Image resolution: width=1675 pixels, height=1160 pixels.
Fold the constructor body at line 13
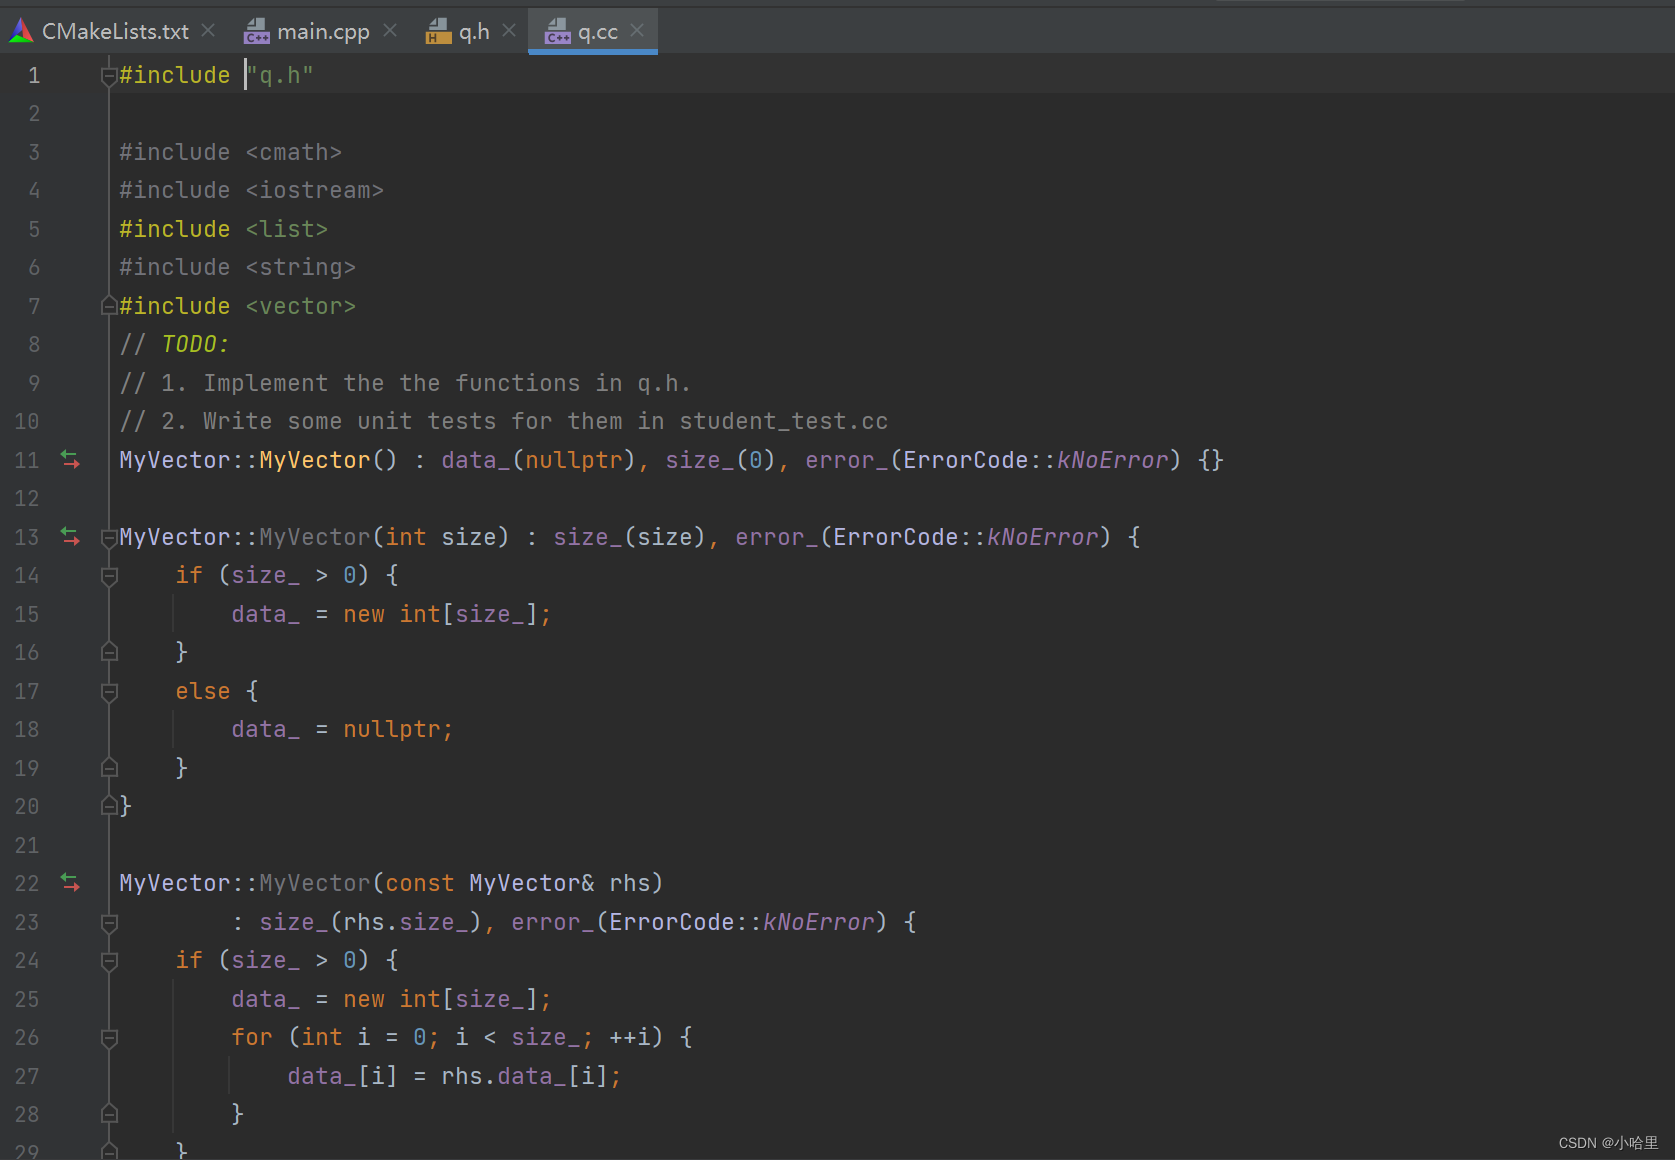(109, 537)
